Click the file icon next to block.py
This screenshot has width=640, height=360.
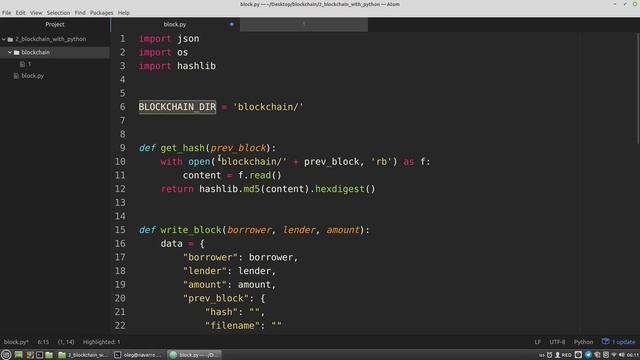point(16,76)
